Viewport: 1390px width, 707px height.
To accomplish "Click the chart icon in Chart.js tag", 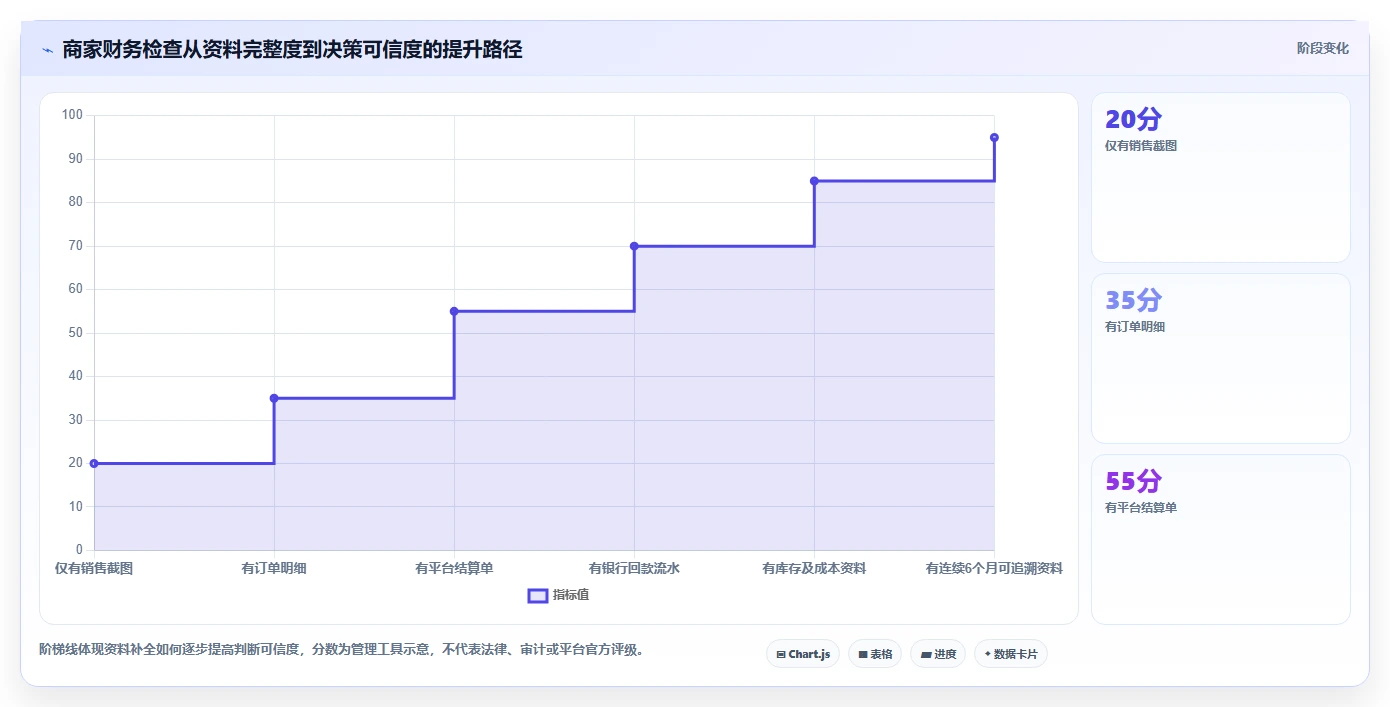I will pyautogui.click(x=781, y=655).
